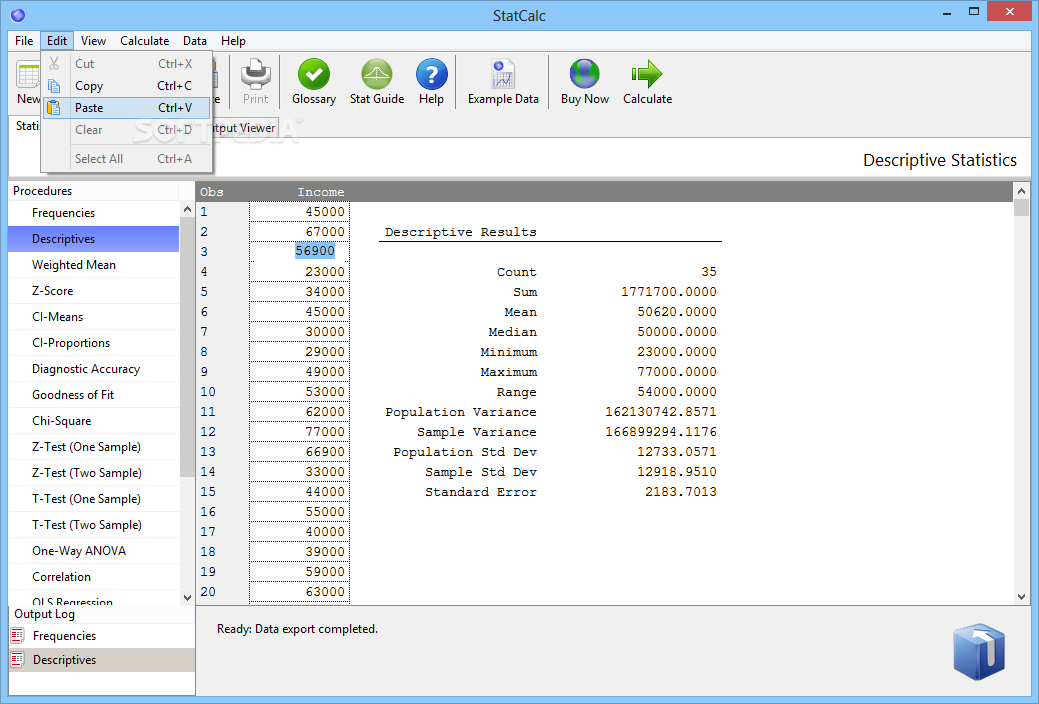Select the T-Test (Two Sample) procedure
This screenshot has height=704, width=1039.
[93, 524]
